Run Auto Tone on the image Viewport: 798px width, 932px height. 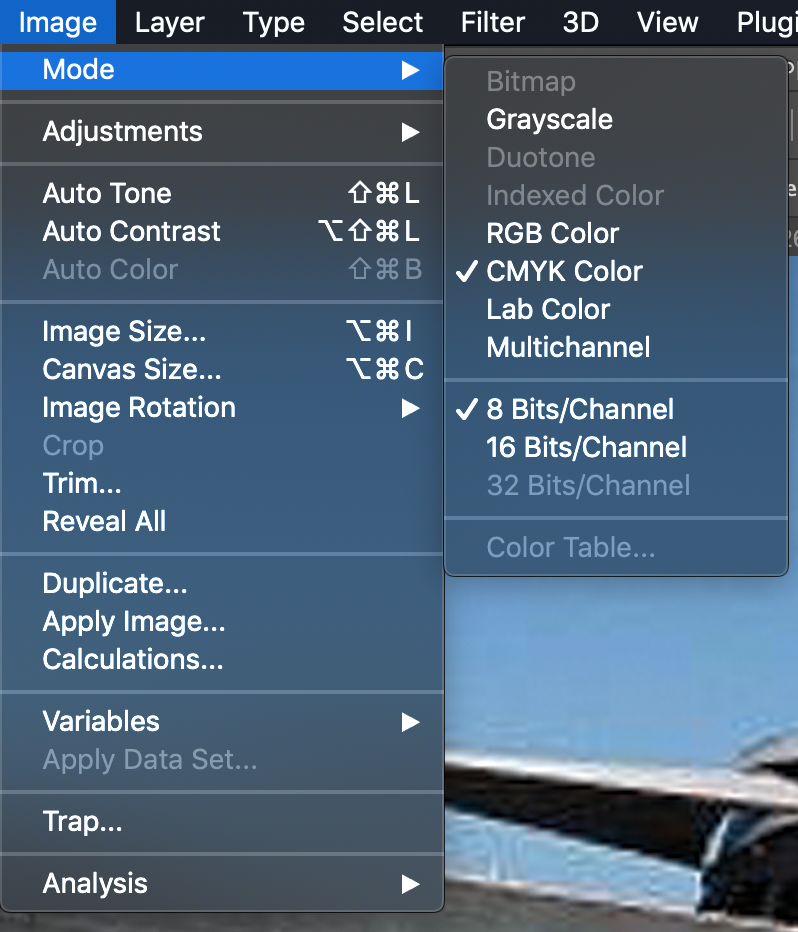pyautogui.click(x=106, y=193)
